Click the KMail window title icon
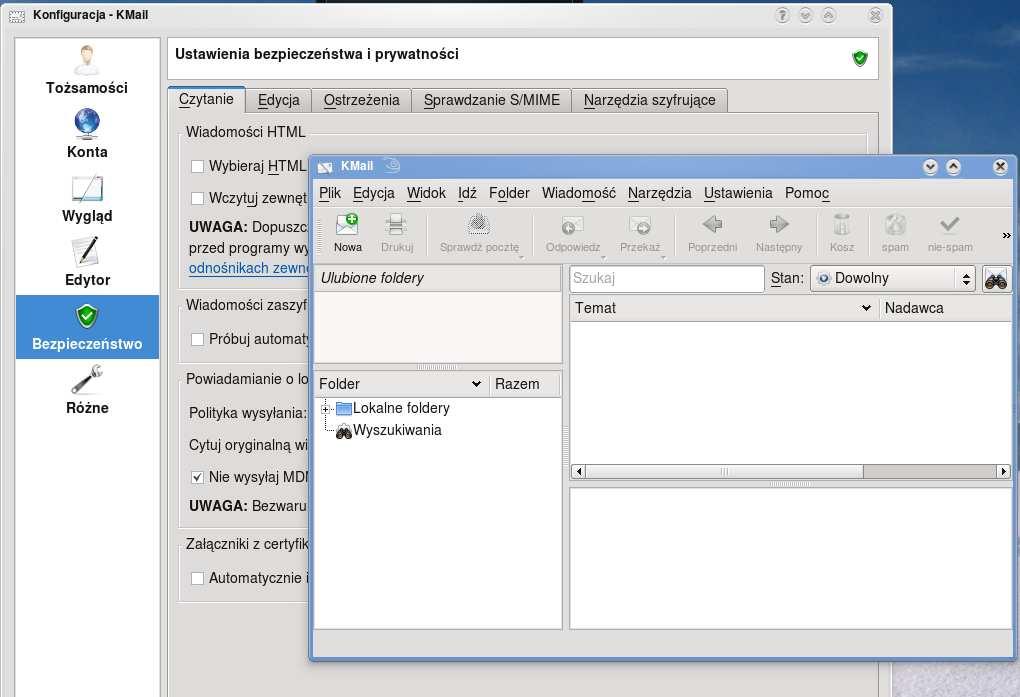The image size is (1020, 697). click(325, 167)
